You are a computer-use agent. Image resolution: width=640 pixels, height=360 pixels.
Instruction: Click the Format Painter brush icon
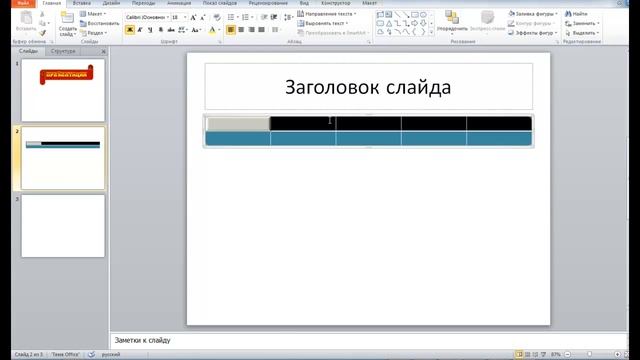[42, 33]
